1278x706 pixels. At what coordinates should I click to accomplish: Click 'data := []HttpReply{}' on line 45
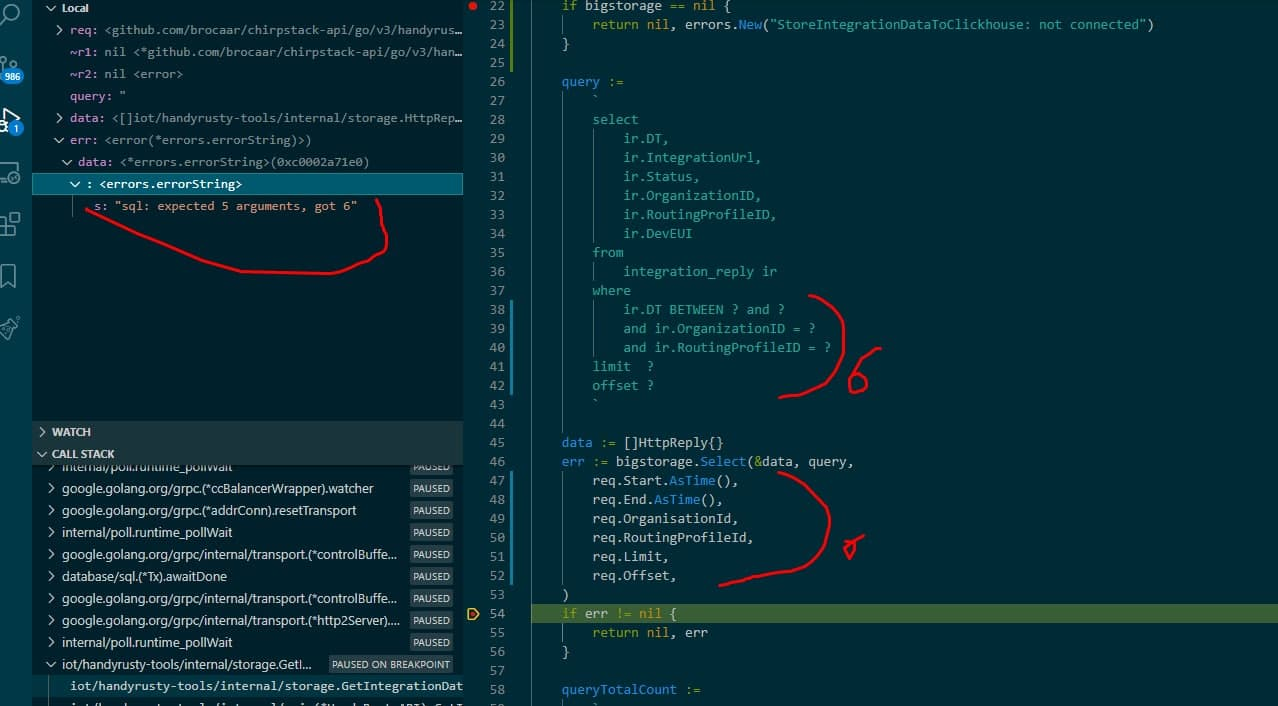coord(642,442)
